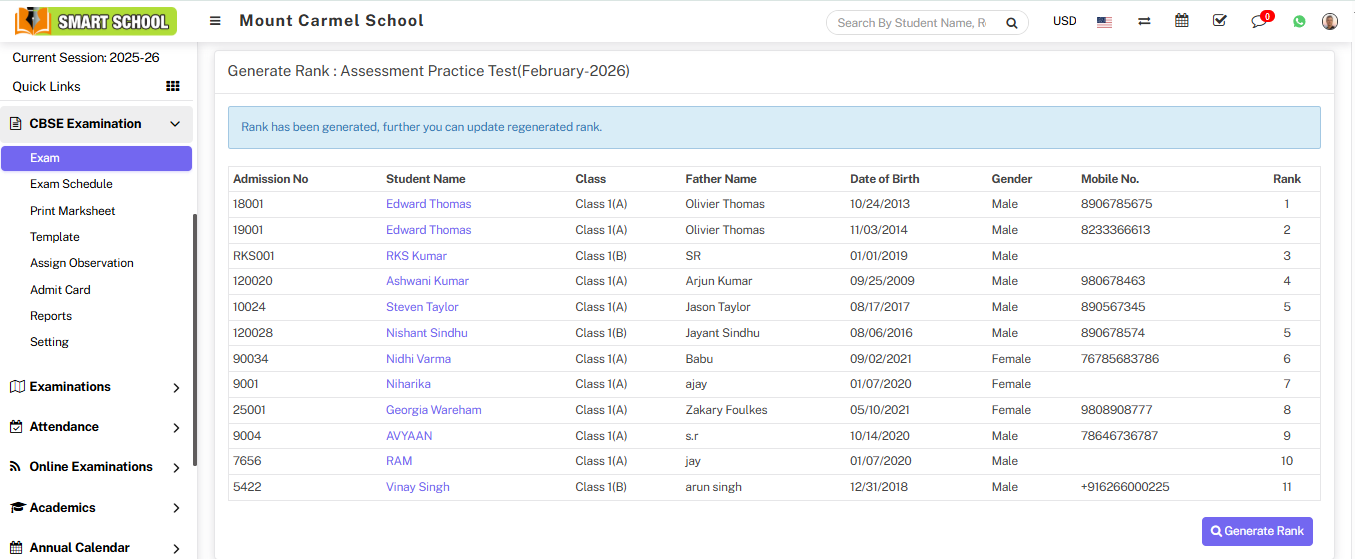Open Vinay Singh student profile link

(417, 487)
